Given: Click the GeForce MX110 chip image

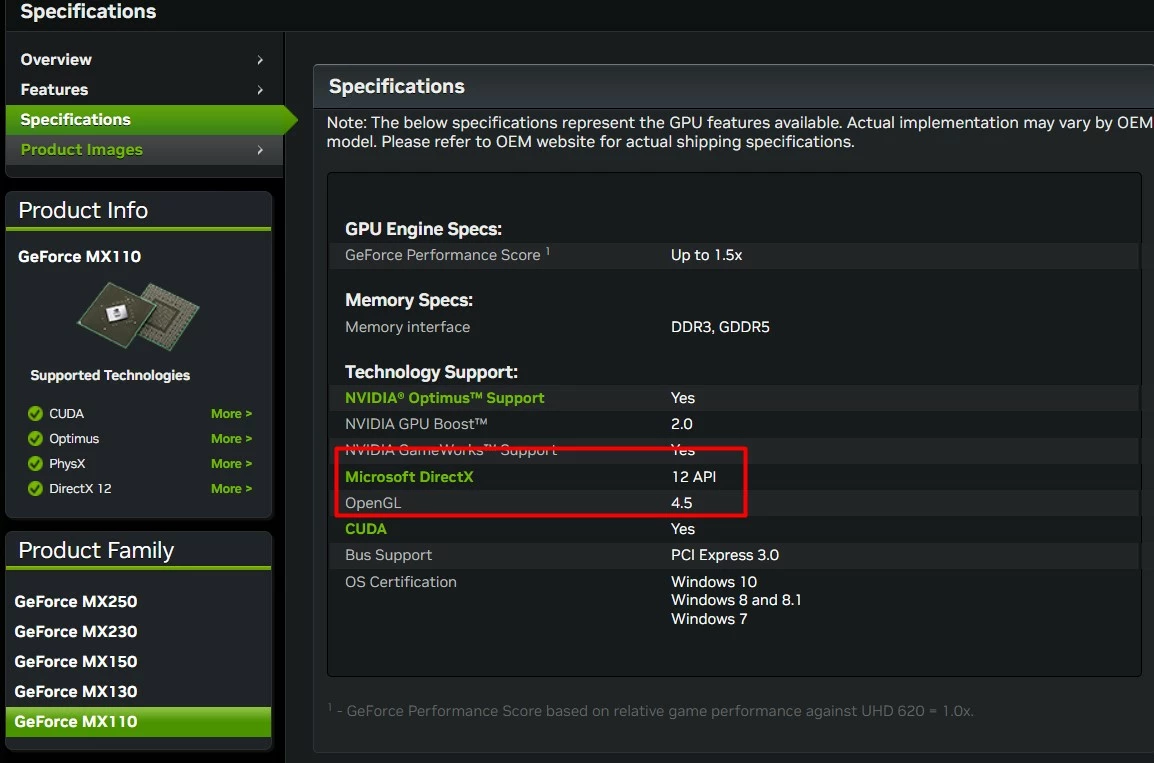Looking at the screenshot, I should coord(138,316).
